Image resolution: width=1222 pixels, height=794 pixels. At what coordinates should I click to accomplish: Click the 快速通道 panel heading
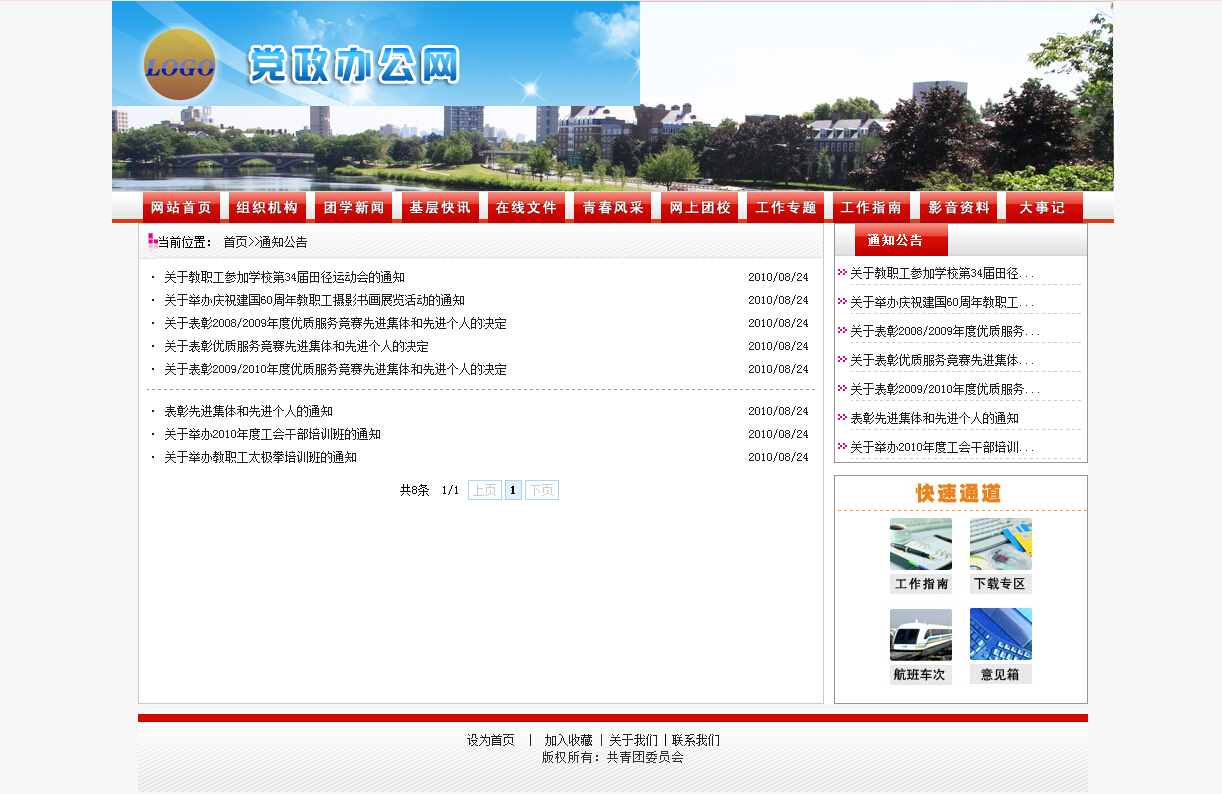click(x=958, y=493)
